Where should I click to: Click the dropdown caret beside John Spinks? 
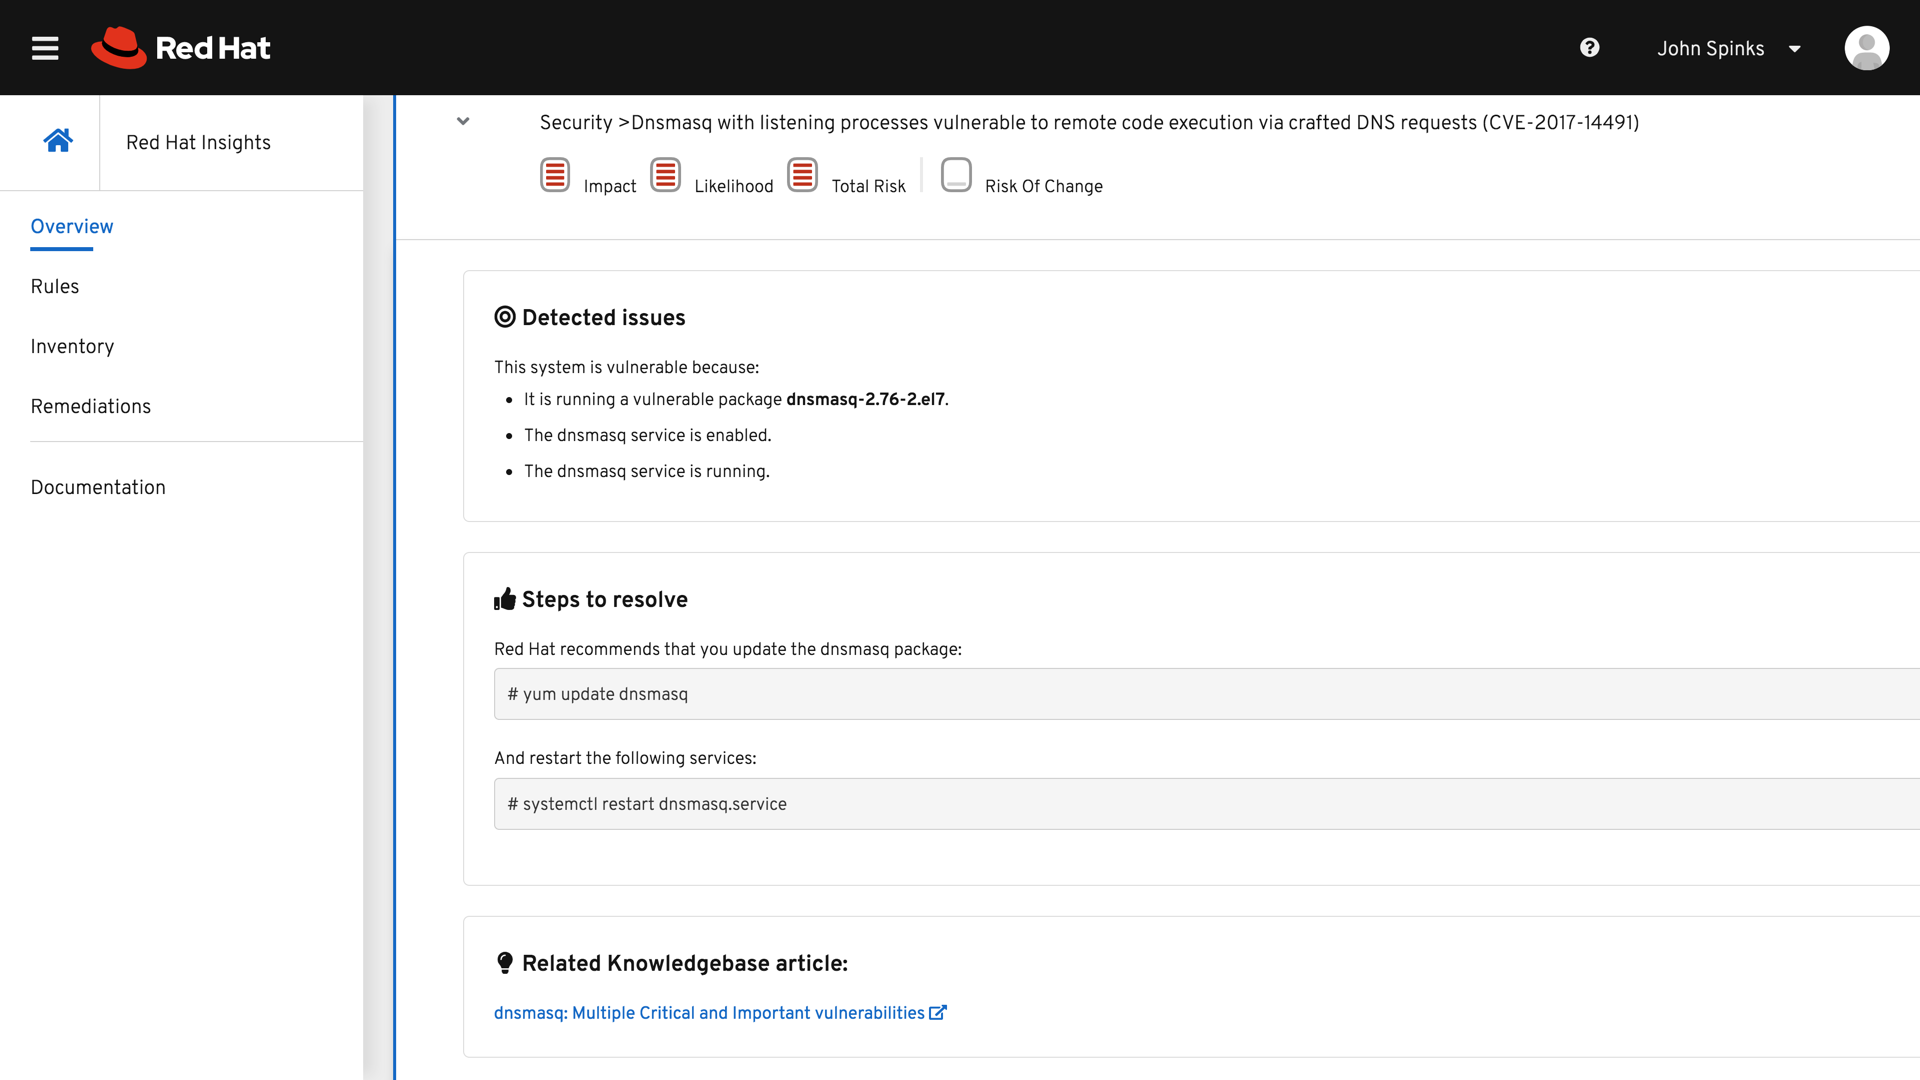tap(1795, 49)
